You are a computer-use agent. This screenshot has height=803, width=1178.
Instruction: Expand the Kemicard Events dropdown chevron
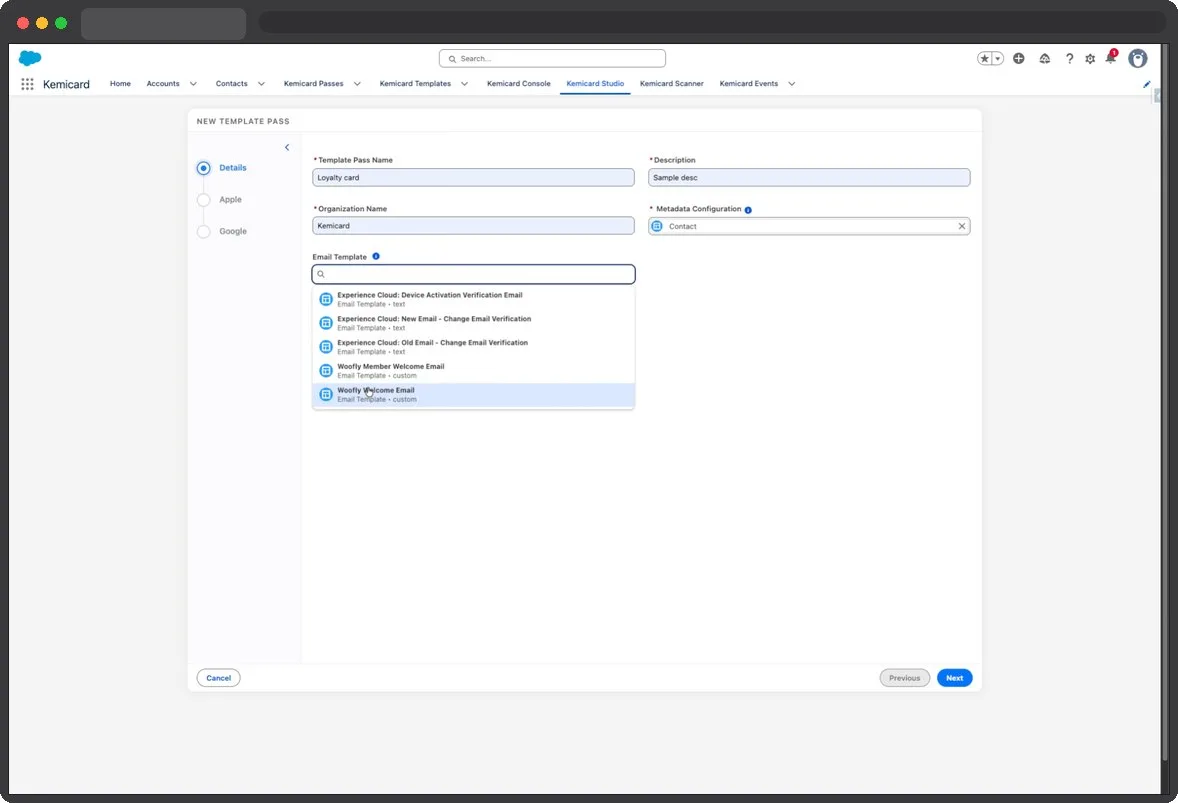(791, 84)
